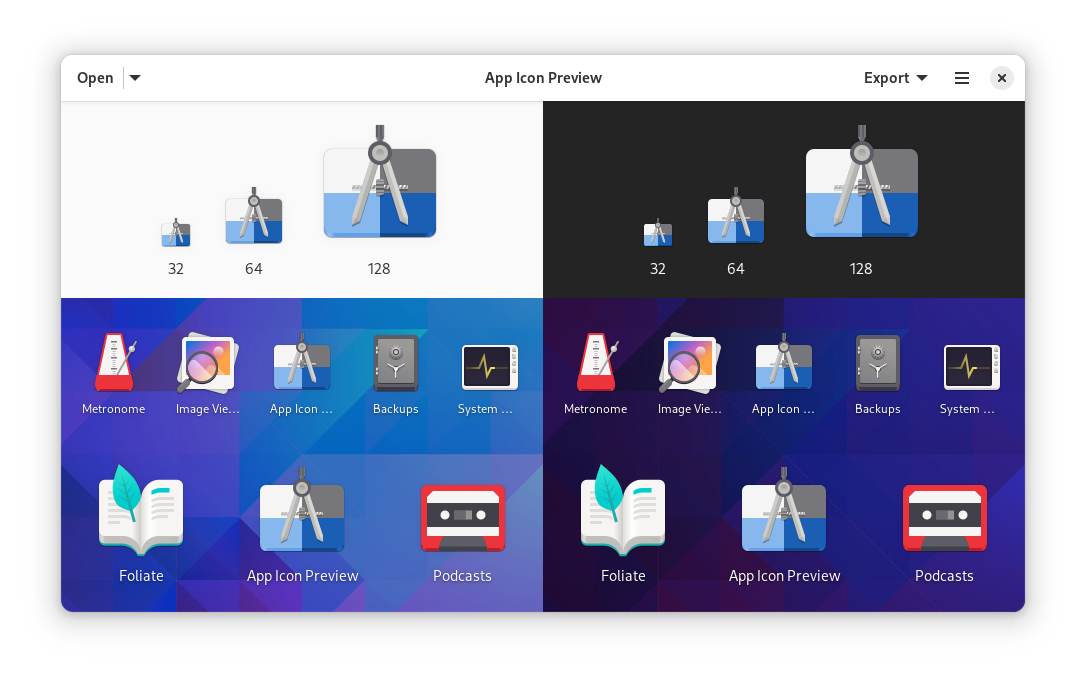Click large App Icon Preview icon, light panel
The width and height of the screenshot is (1086, 679).
pyautogui.click(x=302, y=509)
